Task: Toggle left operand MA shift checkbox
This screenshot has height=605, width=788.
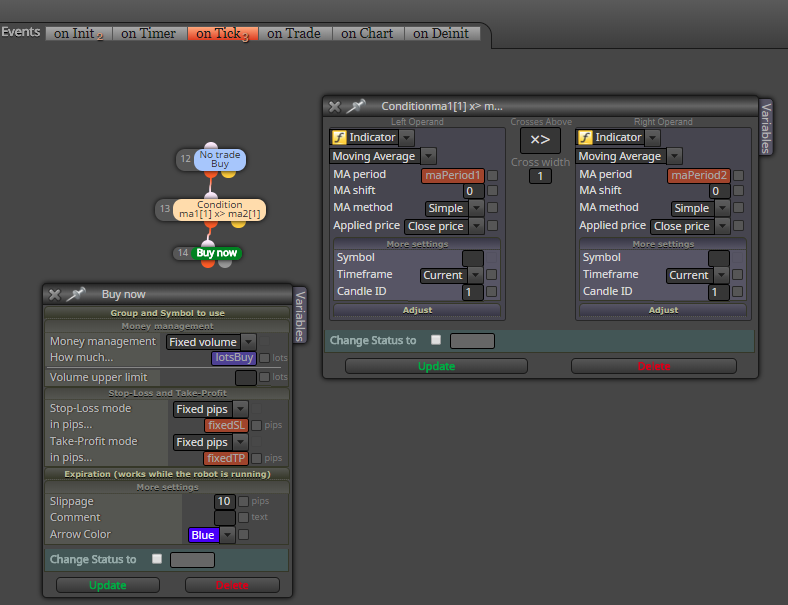Action: [x=492, y=190]
